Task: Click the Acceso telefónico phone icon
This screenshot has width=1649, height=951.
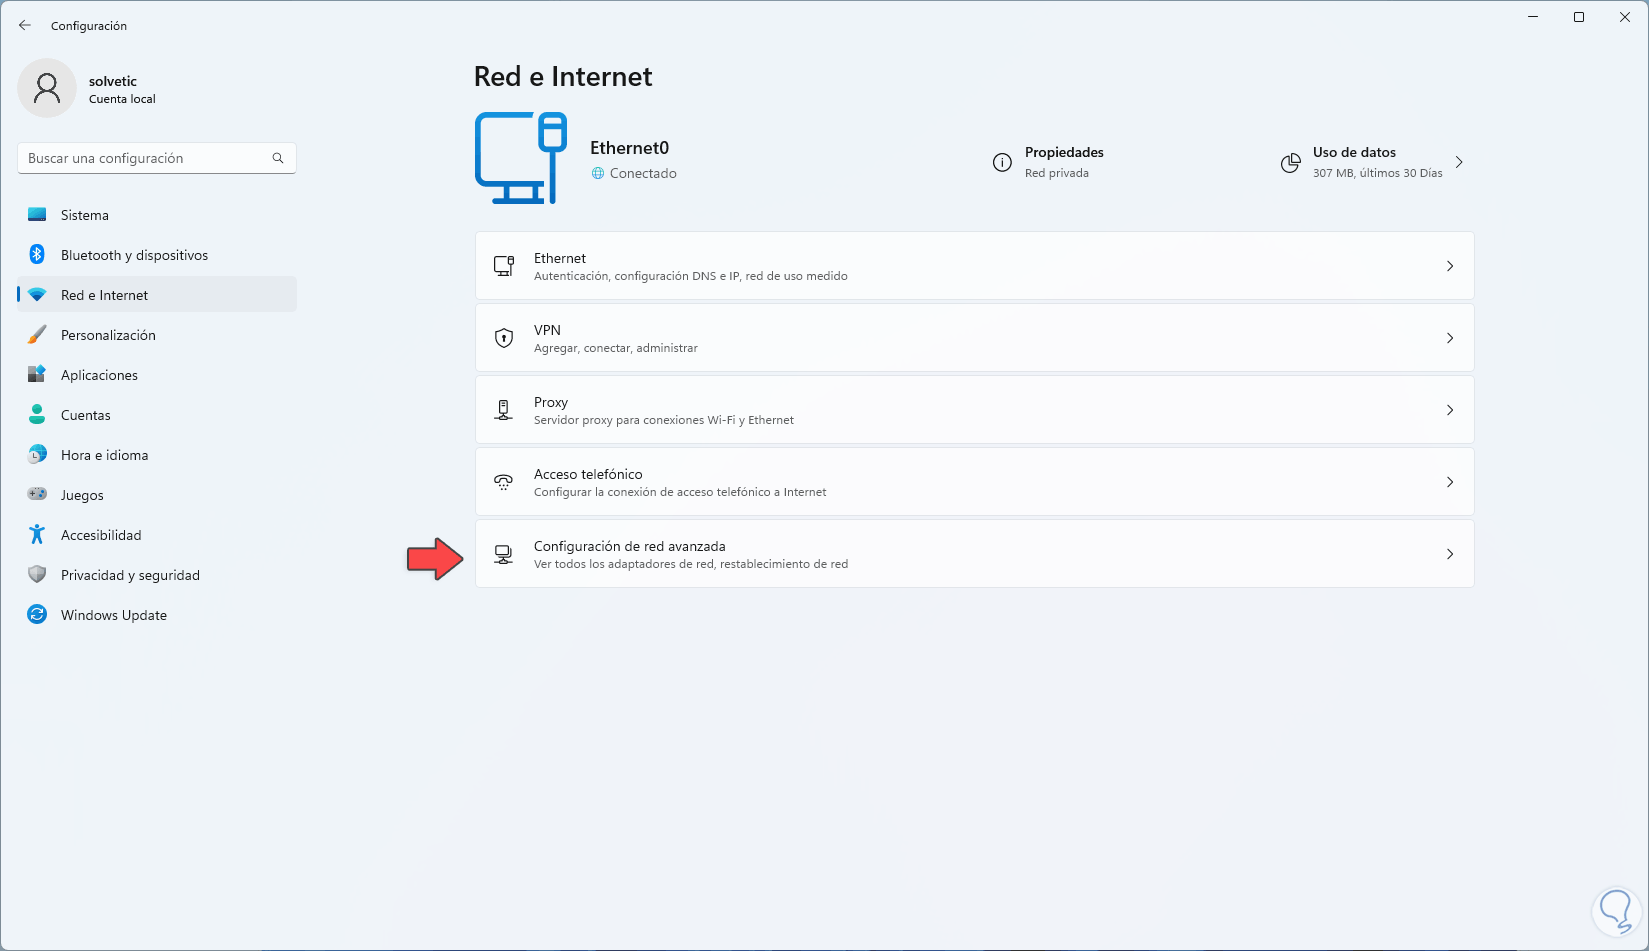Action: point(504,482)
